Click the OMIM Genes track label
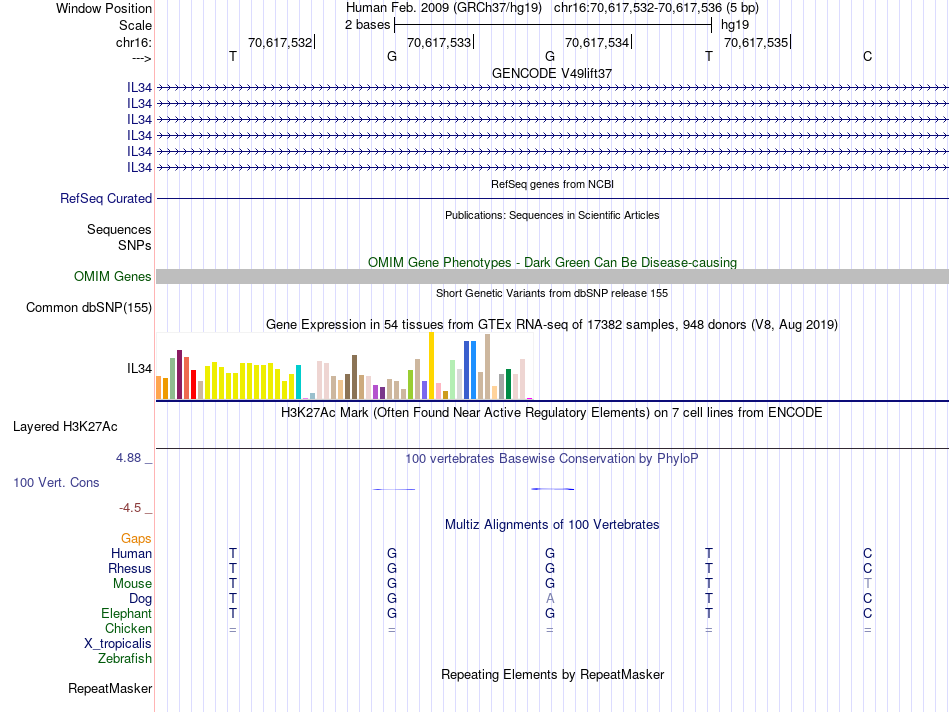Image resolution: width=950 pixels, height=712 pixels. tap(112, 277)
